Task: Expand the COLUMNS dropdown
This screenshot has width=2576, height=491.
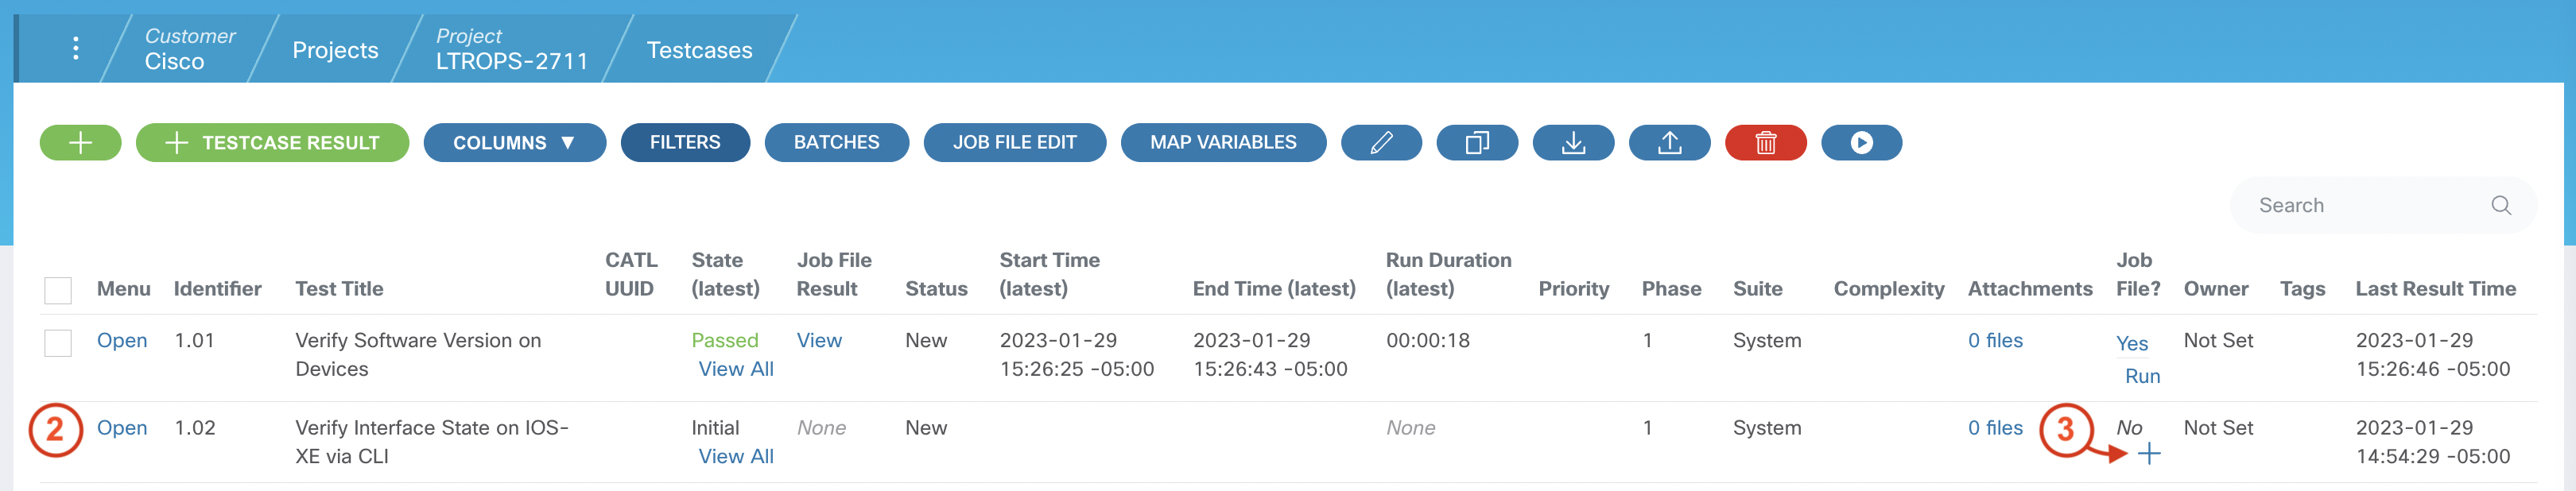Action: pyautogui.click(x=514, y=143)
